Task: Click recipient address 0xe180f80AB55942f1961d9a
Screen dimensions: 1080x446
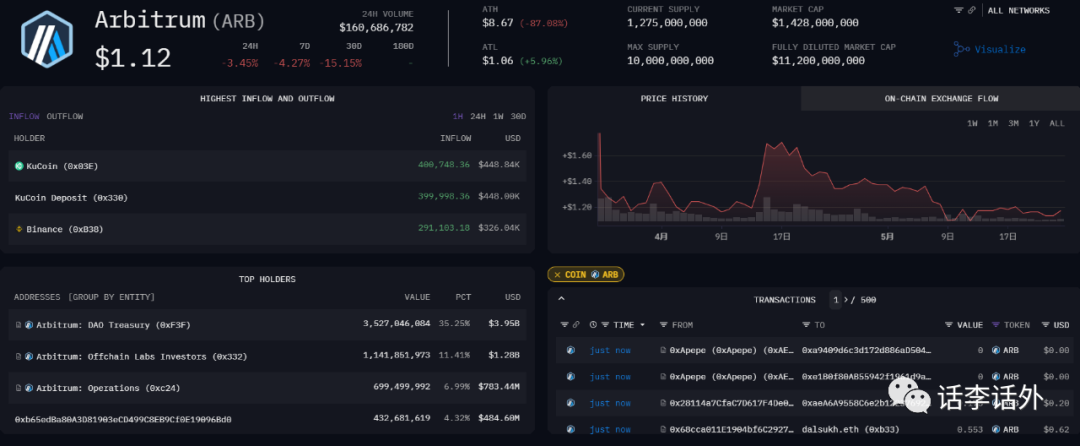Action: coord(868,376)
